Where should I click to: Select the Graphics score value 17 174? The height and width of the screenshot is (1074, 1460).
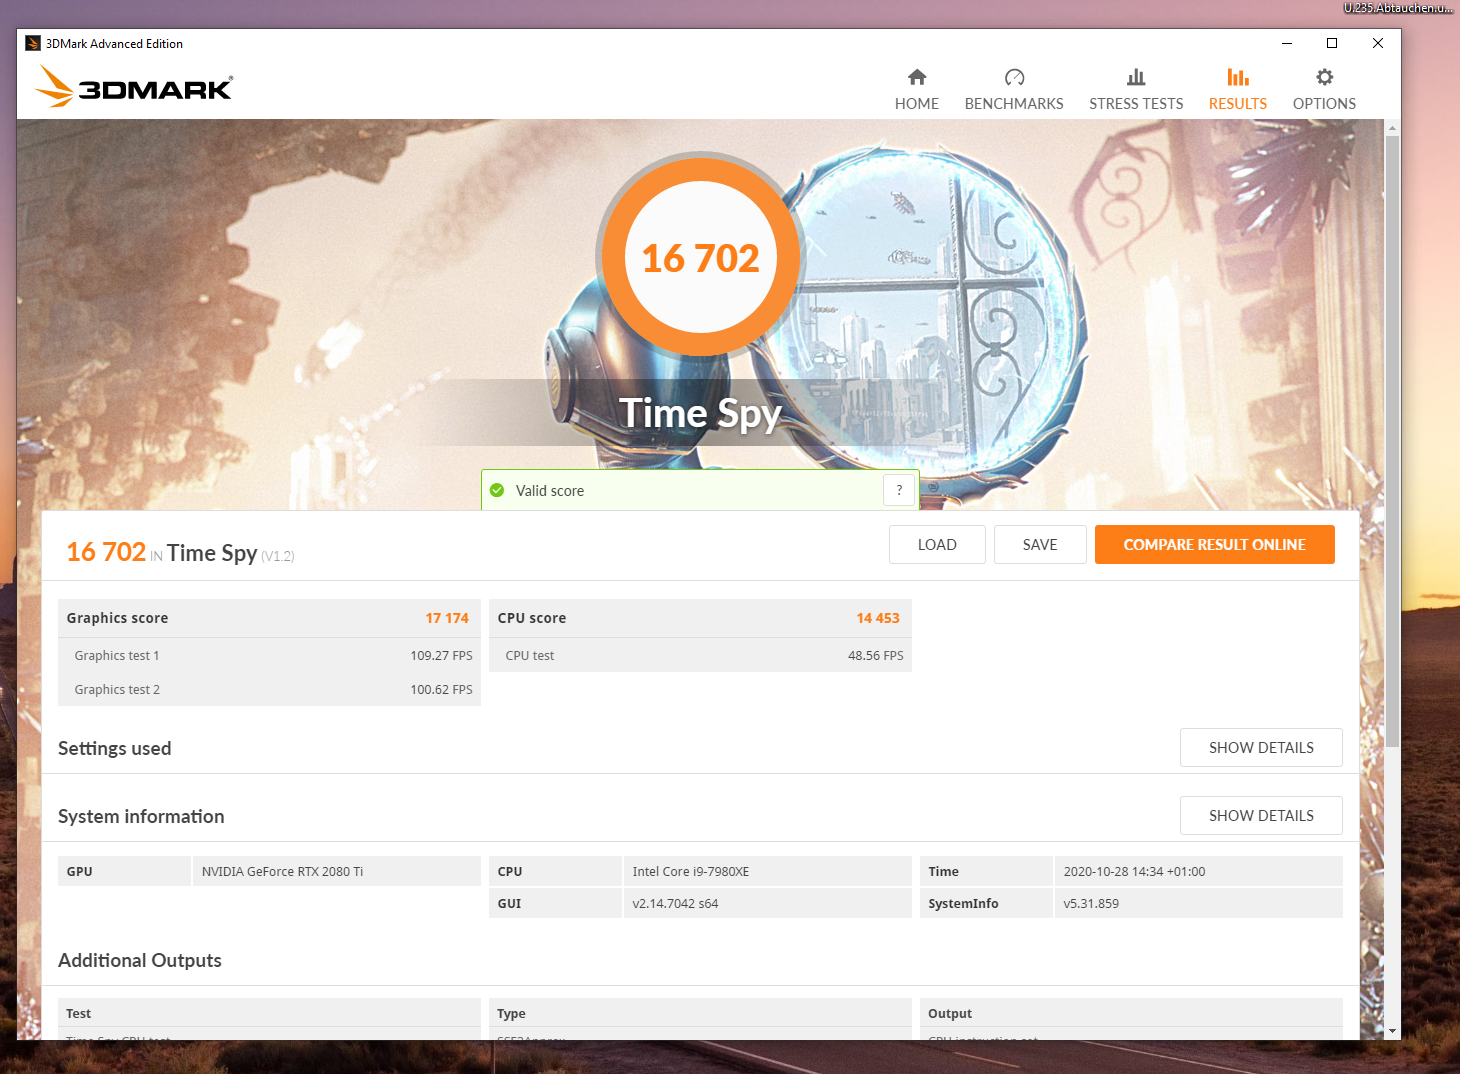click(447, 618)
